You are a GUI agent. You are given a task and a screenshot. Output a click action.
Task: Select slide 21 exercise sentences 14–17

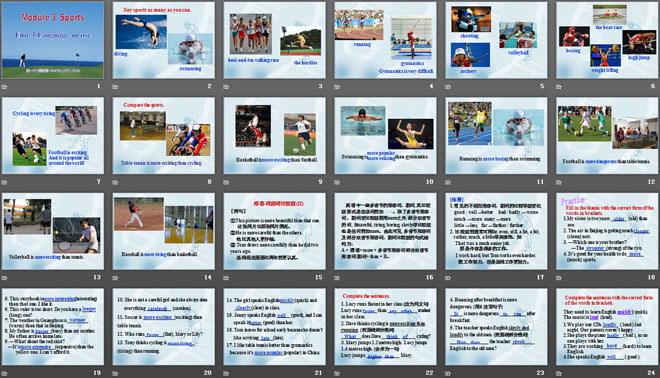pos(274,327)
